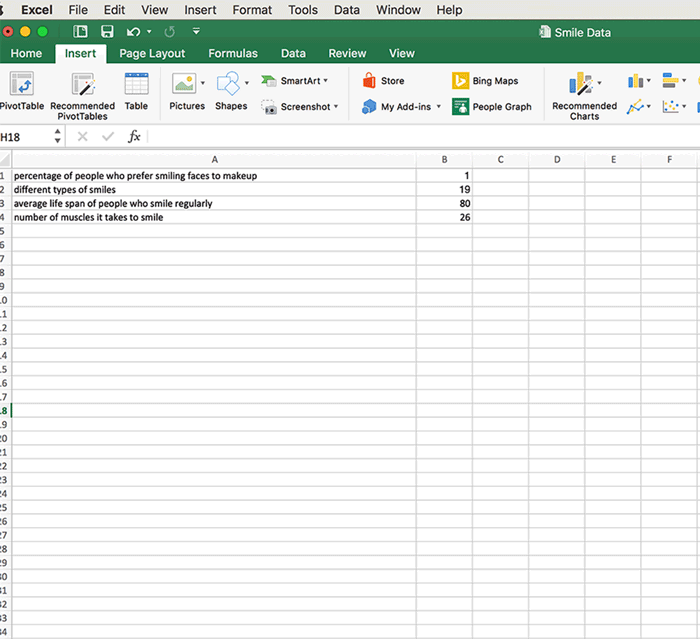Expand the Shapes dropdown arrow
700x639 pixels.
tap(246, 83)
